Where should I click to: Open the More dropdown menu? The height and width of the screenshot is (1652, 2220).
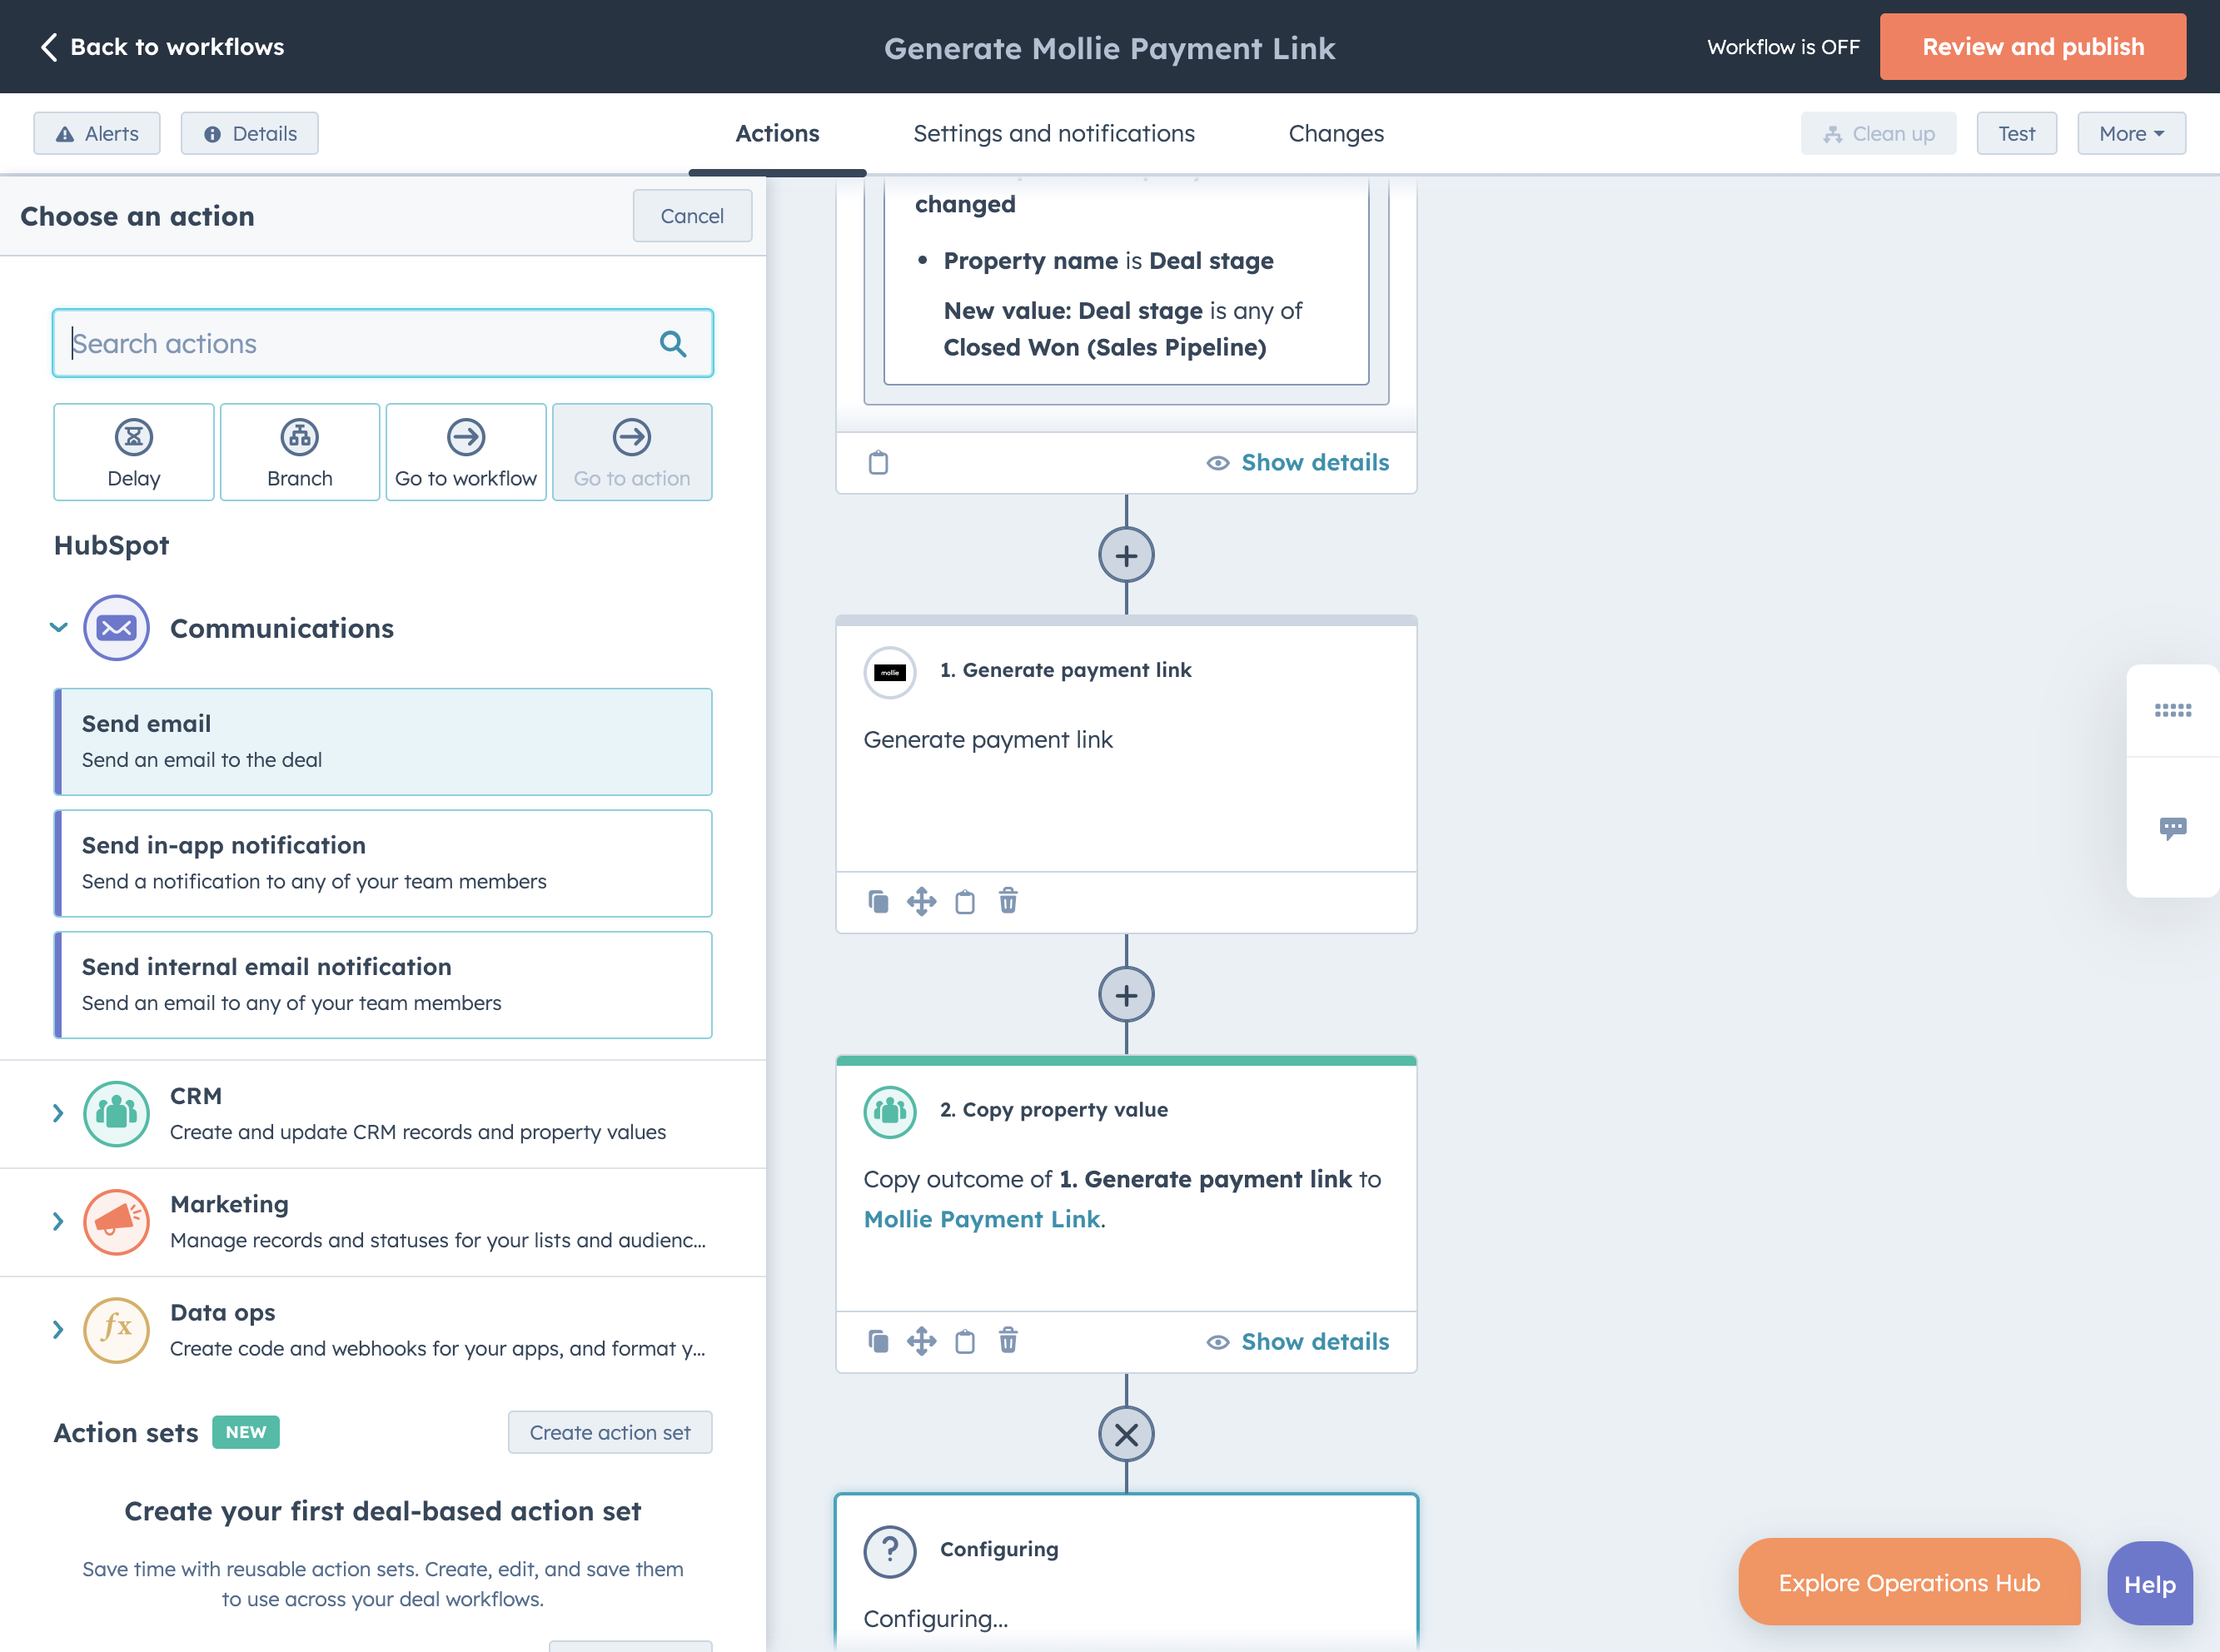(2131, 133)
